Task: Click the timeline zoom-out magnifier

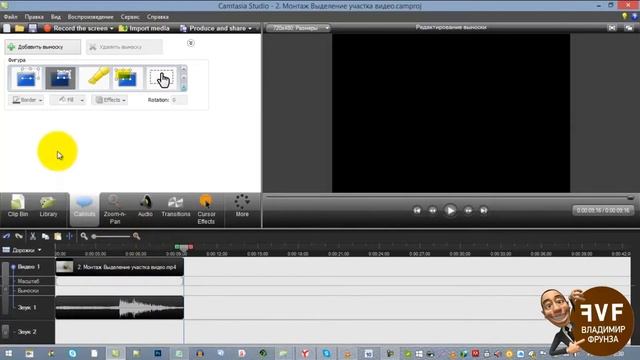Action: tap(84, 236)
